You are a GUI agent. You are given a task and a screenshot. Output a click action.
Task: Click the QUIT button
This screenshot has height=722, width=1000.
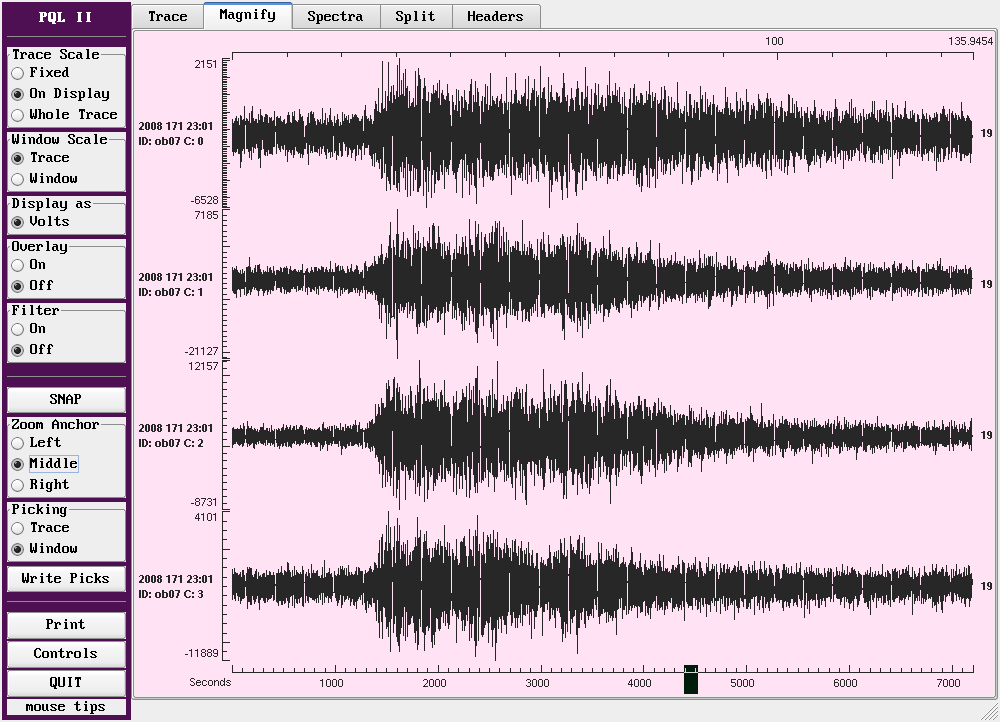pyautogui.click(x=65, y=683)
